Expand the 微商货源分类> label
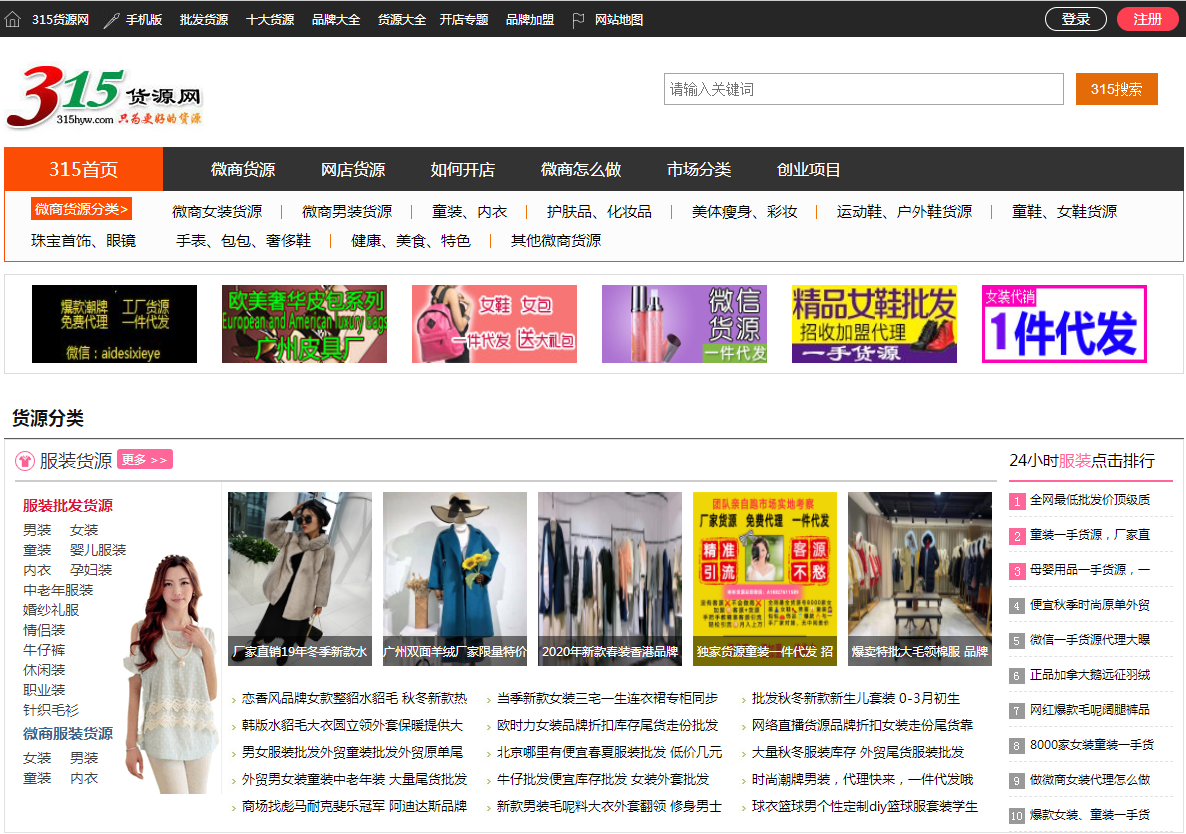 click(x=81, y=209)
